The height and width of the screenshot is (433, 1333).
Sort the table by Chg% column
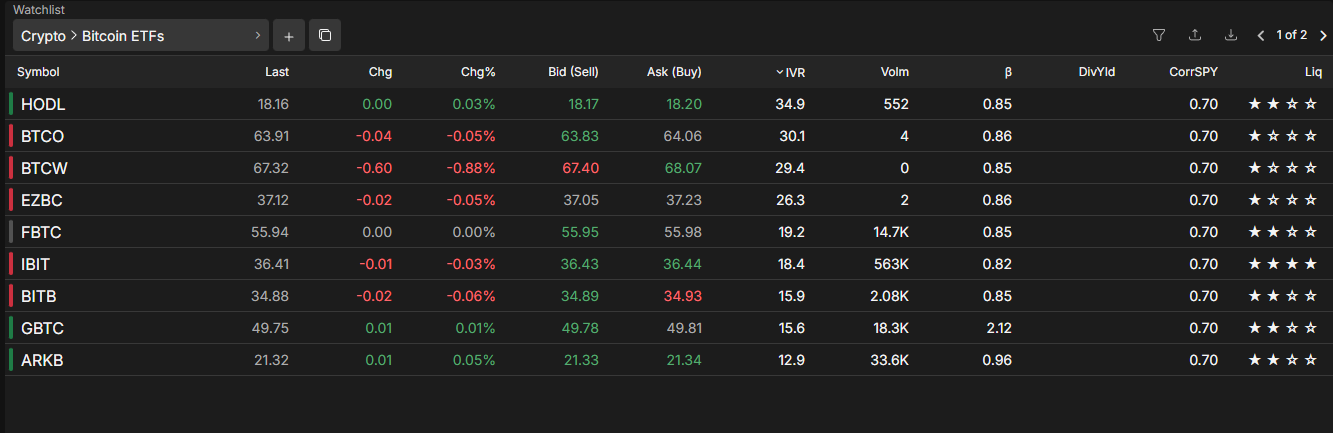point(478,72)
